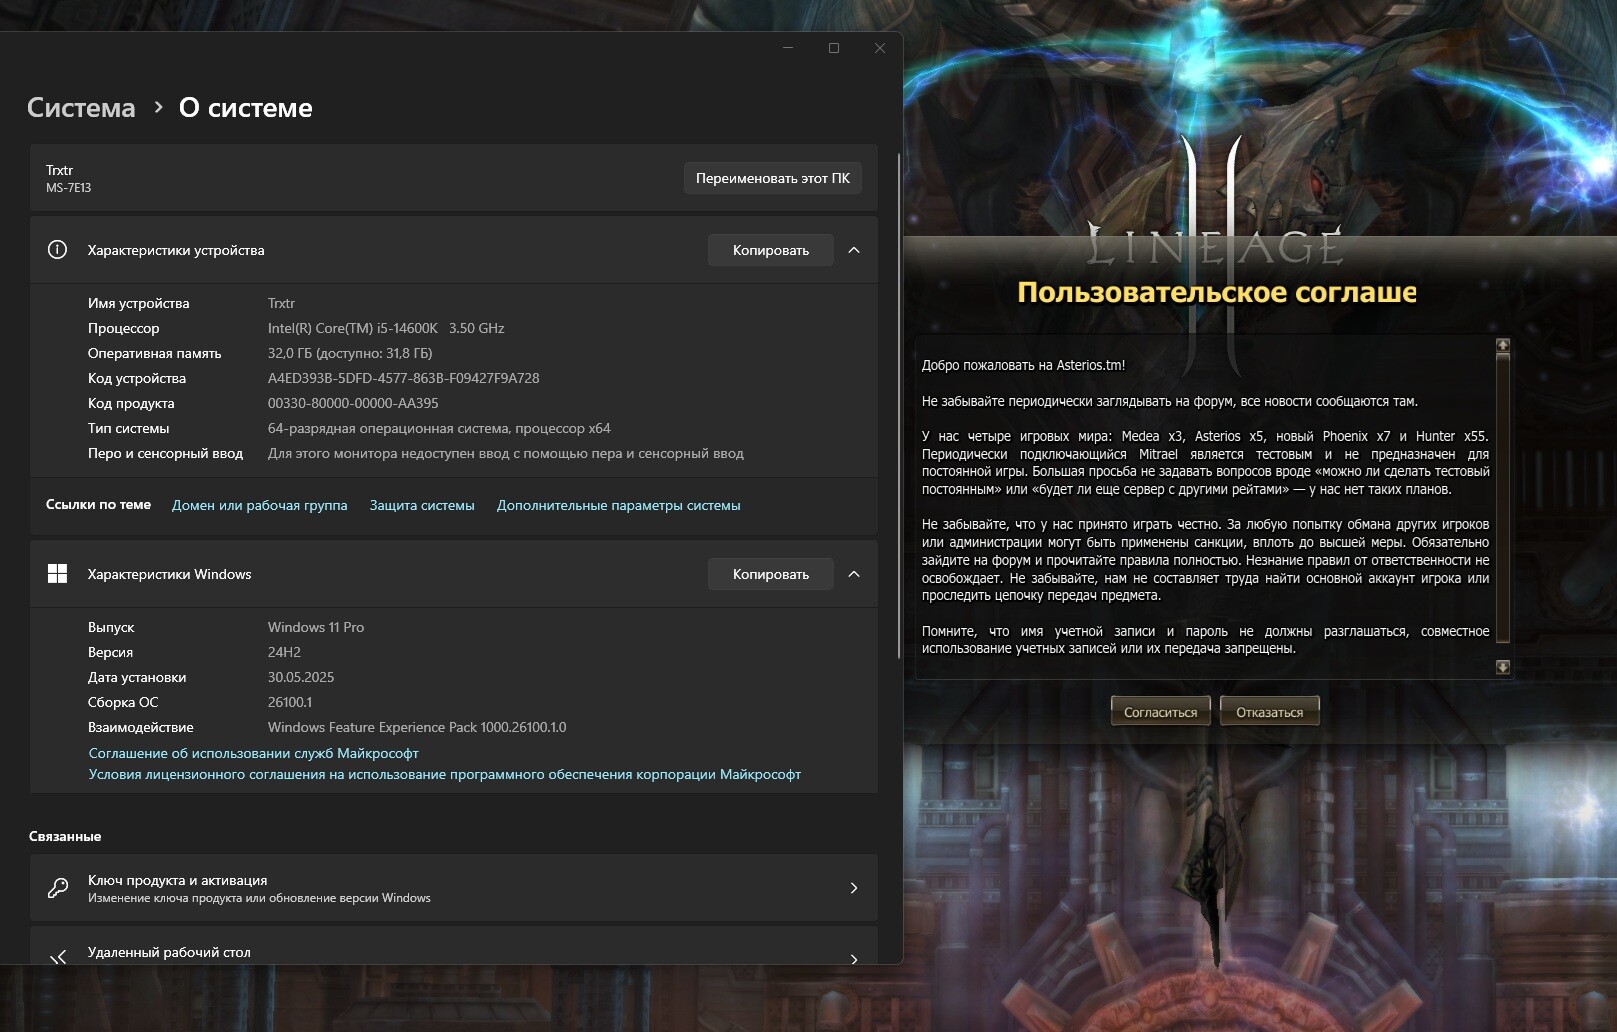Accept the agreement with Согласиться
1617x1032 pixels.
point(1161,712)
